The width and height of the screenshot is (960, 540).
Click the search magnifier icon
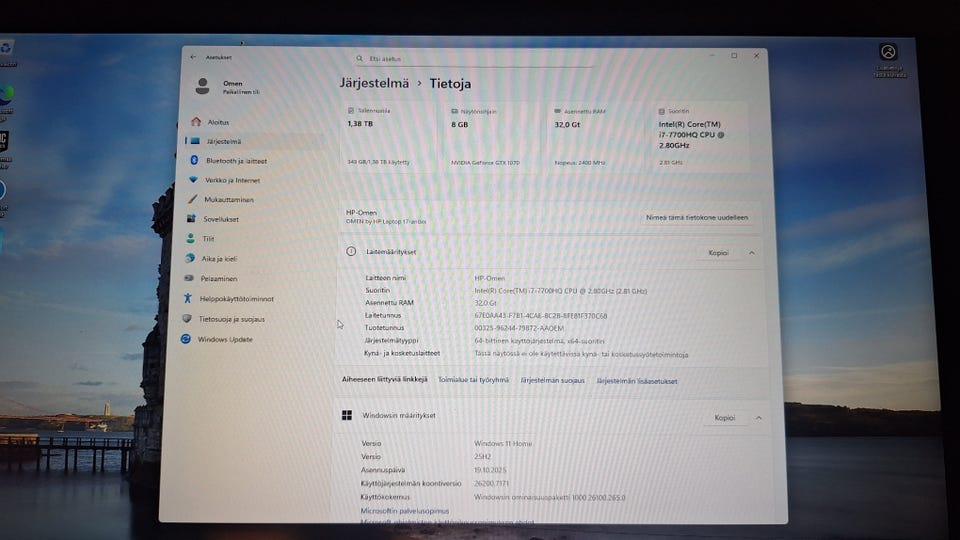(360, 59)
